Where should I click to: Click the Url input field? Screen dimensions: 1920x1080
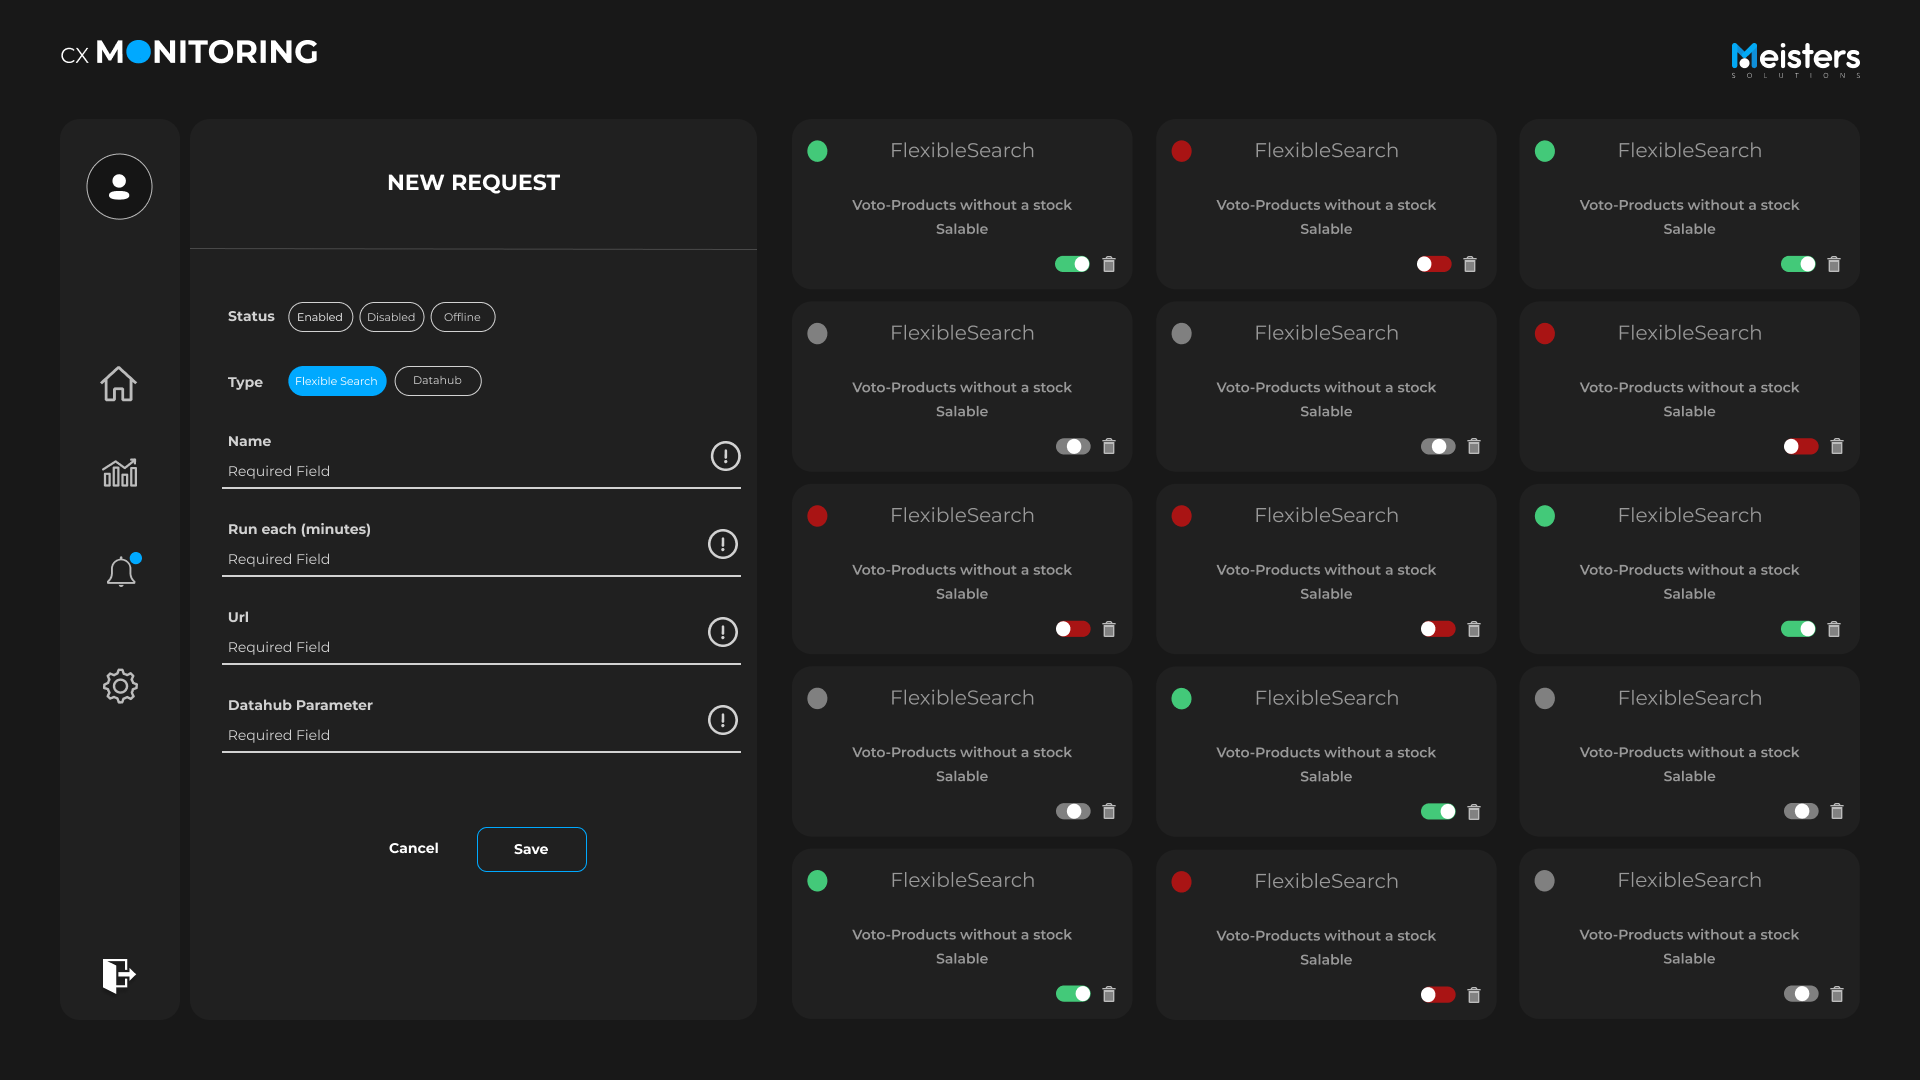point(460,647)
